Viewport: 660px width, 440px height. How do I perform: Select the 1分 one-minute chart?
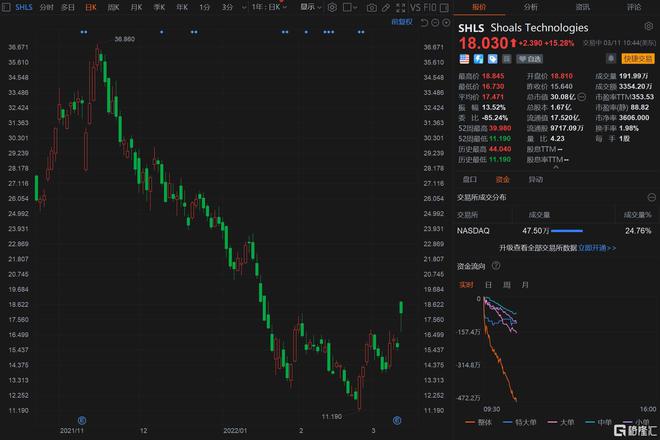(204, 7)
